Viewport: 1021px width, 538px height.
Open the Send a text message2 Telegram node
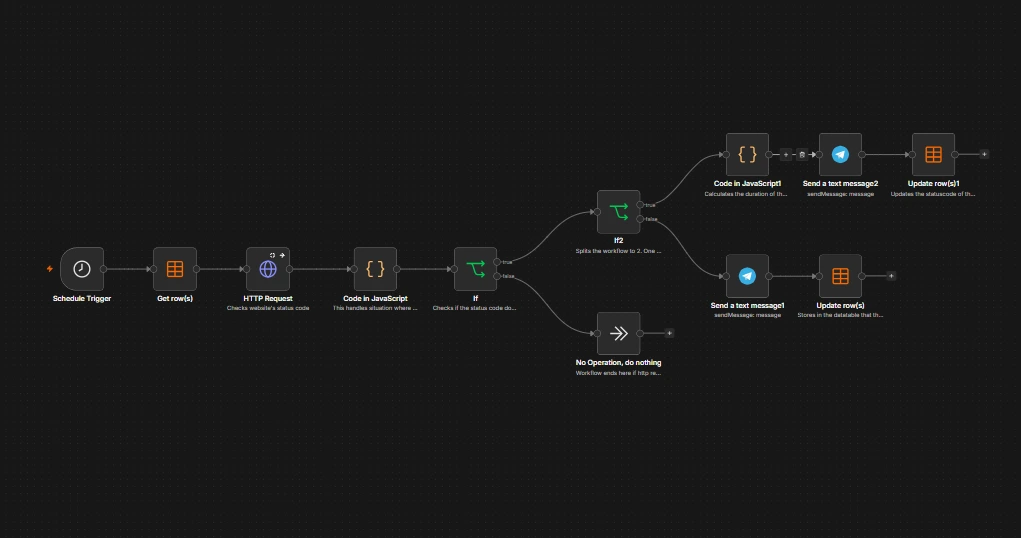click(x=840, y=154)
